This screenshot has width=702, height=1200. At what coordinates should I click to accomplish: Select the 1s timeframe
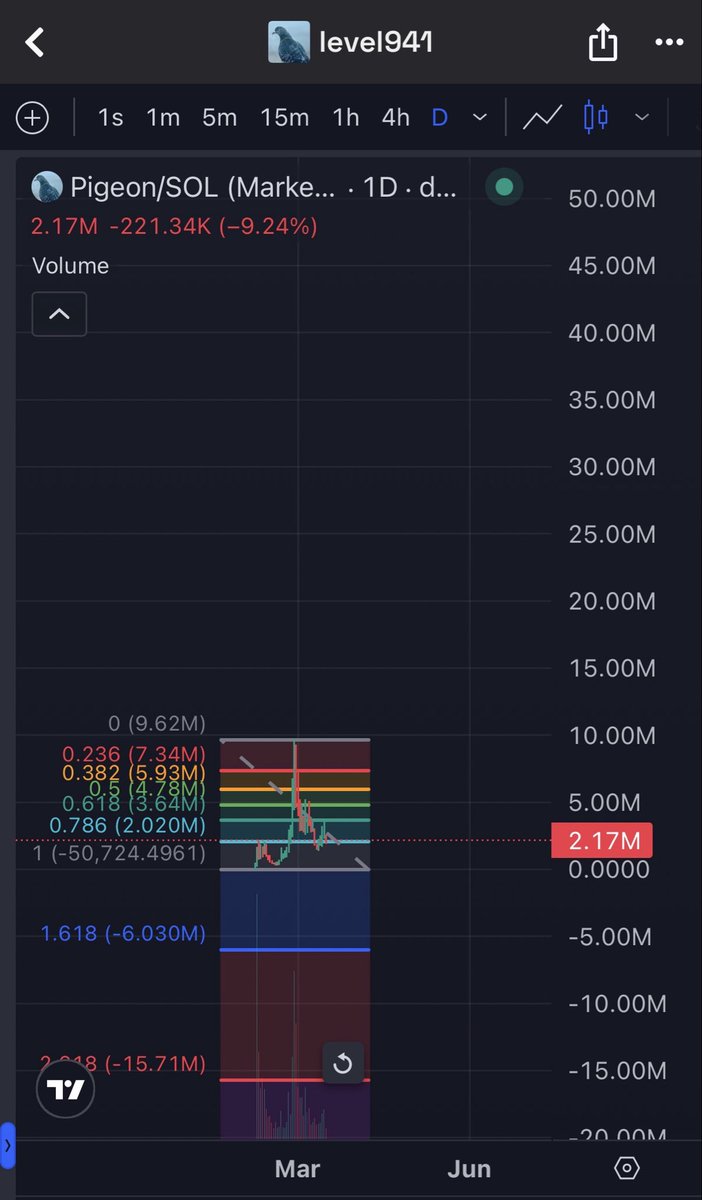tap(110, 118)
